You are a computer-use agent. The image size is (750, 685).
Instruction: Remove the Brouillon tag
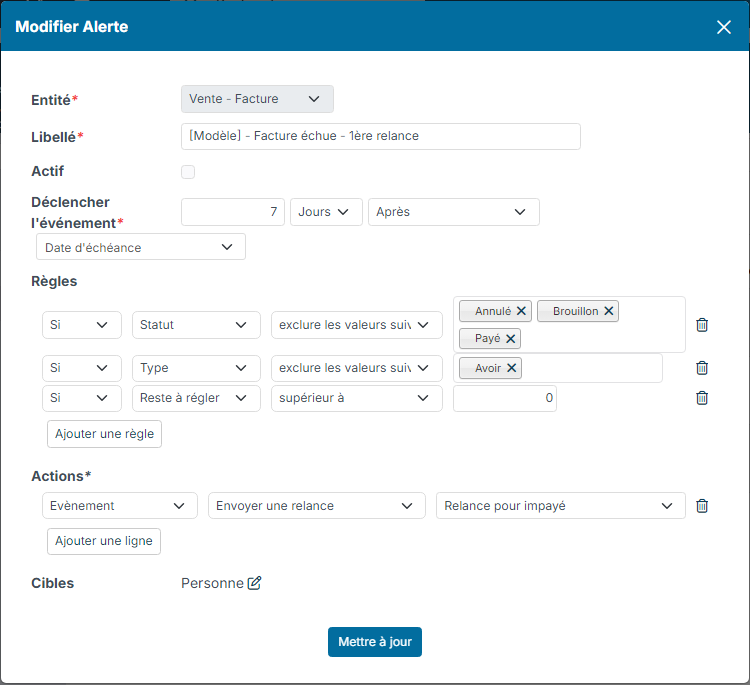[x=608, y=311]
